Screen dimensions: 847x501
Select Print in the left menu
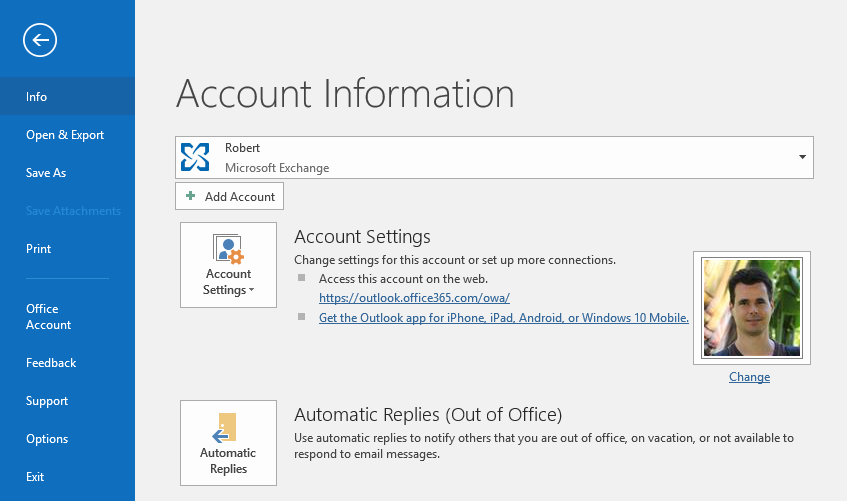tap(39, 249)
